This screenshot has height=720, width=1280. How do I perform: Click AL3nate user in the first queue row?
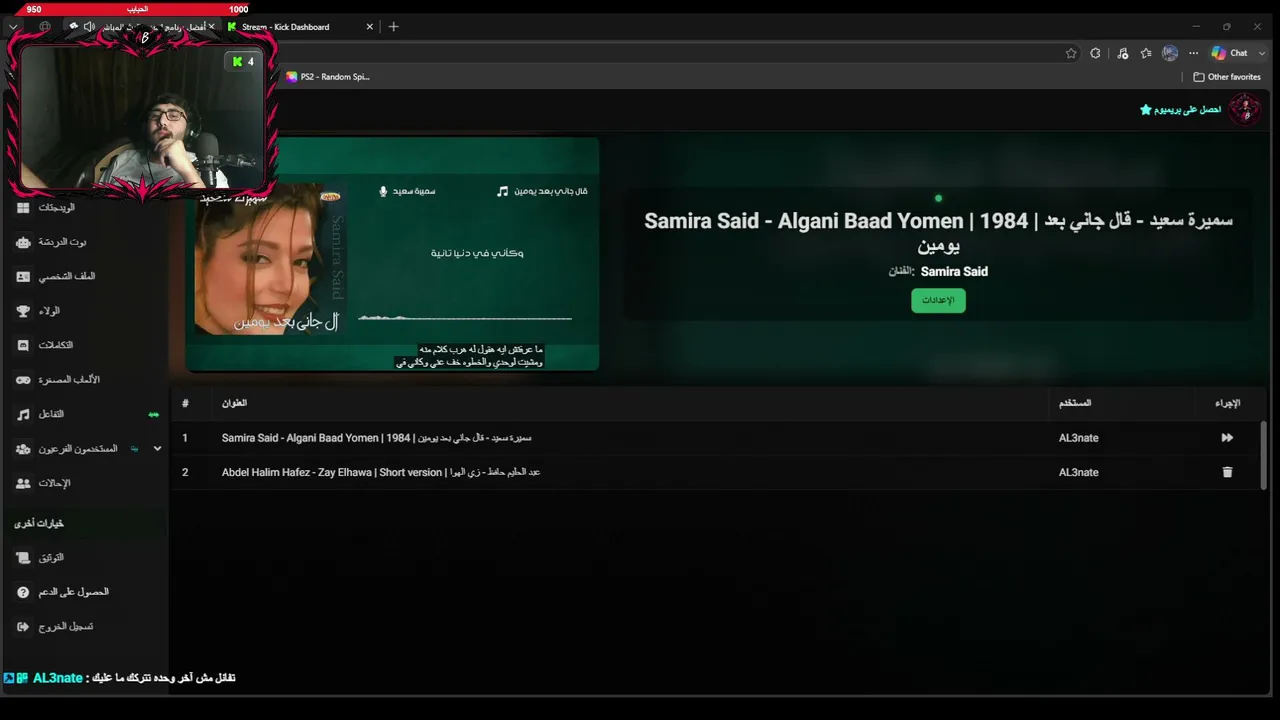coord(1078,438)
